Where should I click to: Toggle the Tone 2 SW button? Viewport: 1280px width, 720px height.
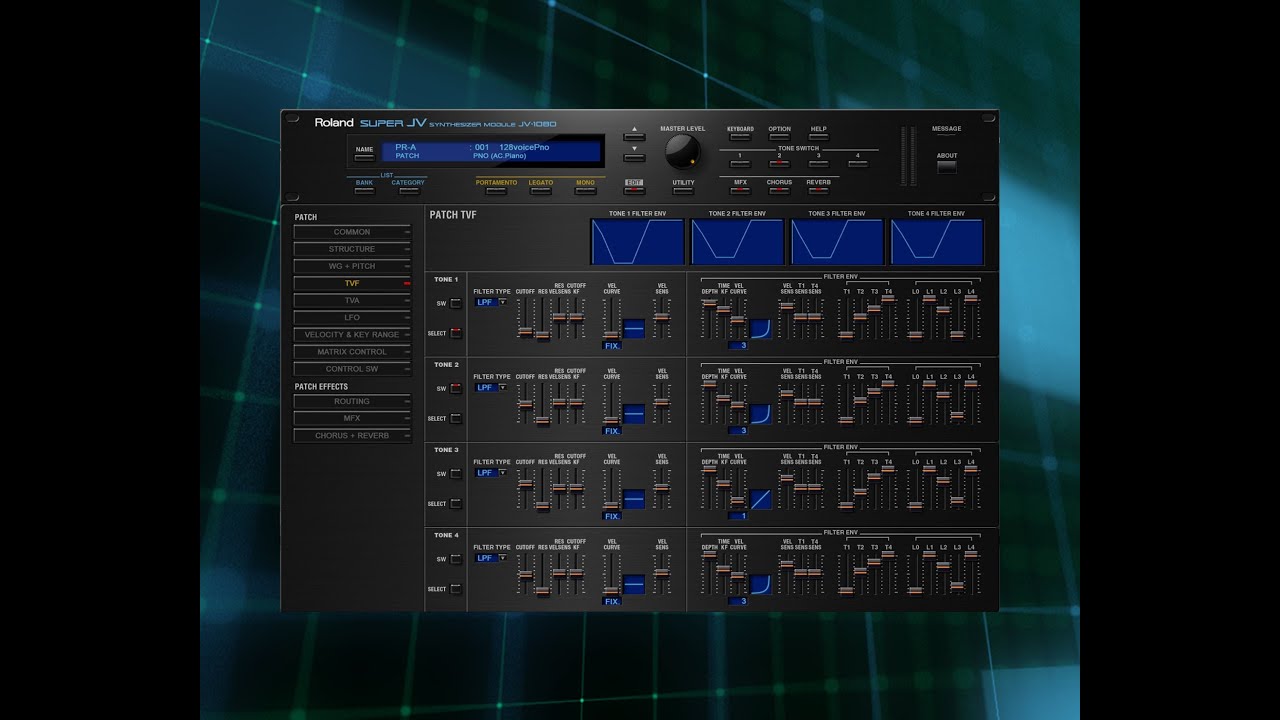456,388
